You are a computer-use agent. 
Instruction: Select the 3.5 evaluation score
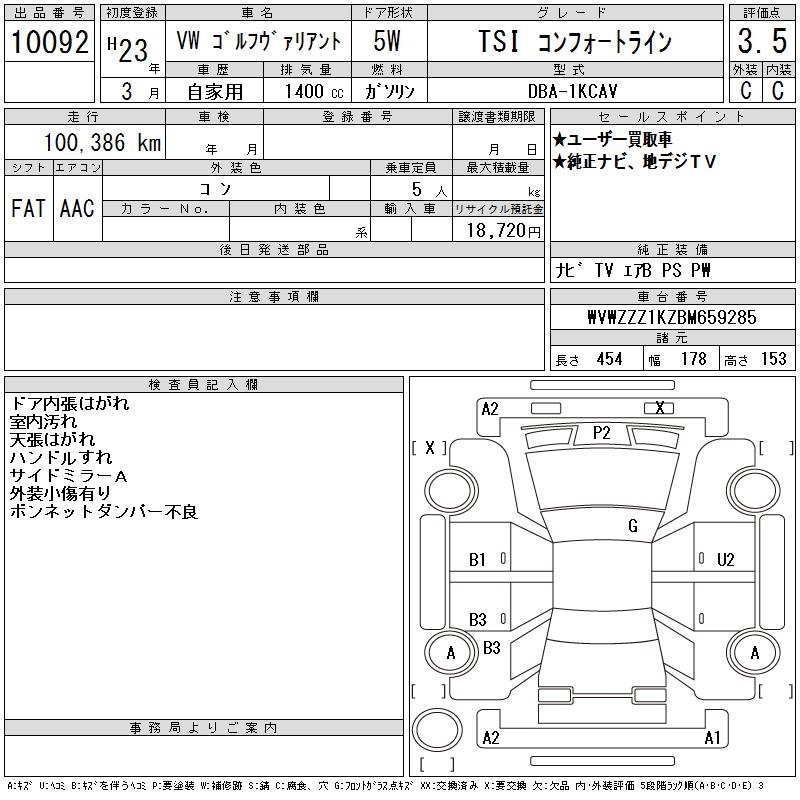click(x=762, y=41)
